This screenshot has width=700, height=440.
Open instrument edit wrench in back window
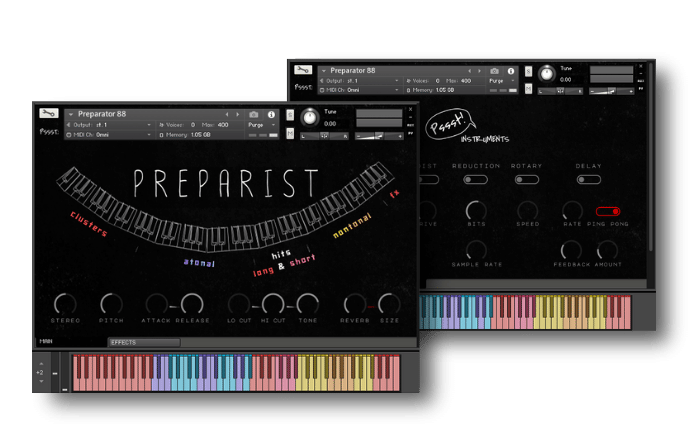pos(303,70)
